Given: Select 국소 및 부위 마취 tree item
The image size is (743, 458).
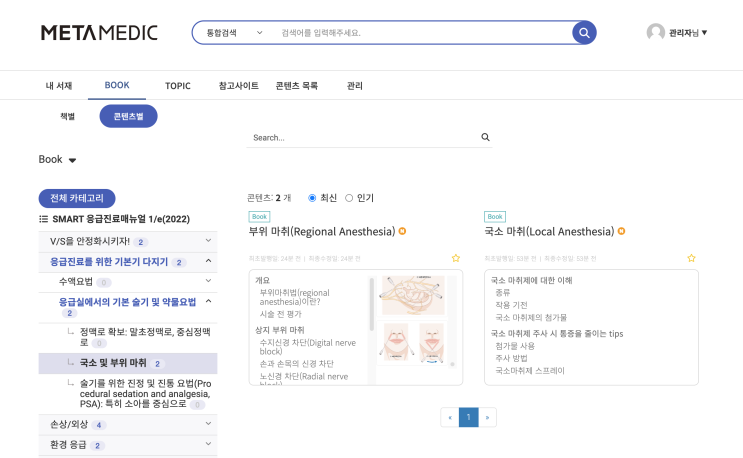Looking at the screenshot, I should (x=128, y=363).
